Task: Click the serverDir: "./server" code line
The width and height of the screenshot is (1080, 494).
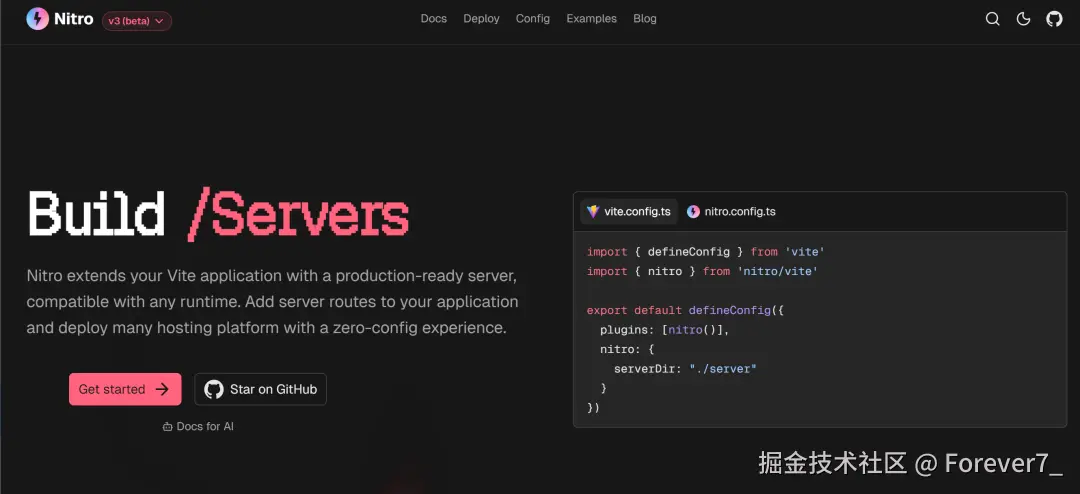Action: click(685, 369)
